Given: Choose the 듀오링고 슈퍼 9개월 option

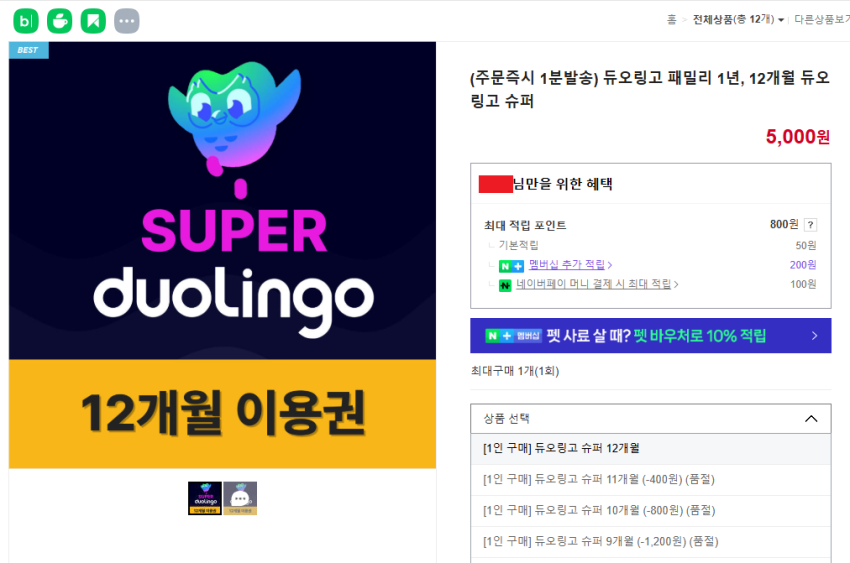Looking at the screenshot, I should tap(651, 541).
